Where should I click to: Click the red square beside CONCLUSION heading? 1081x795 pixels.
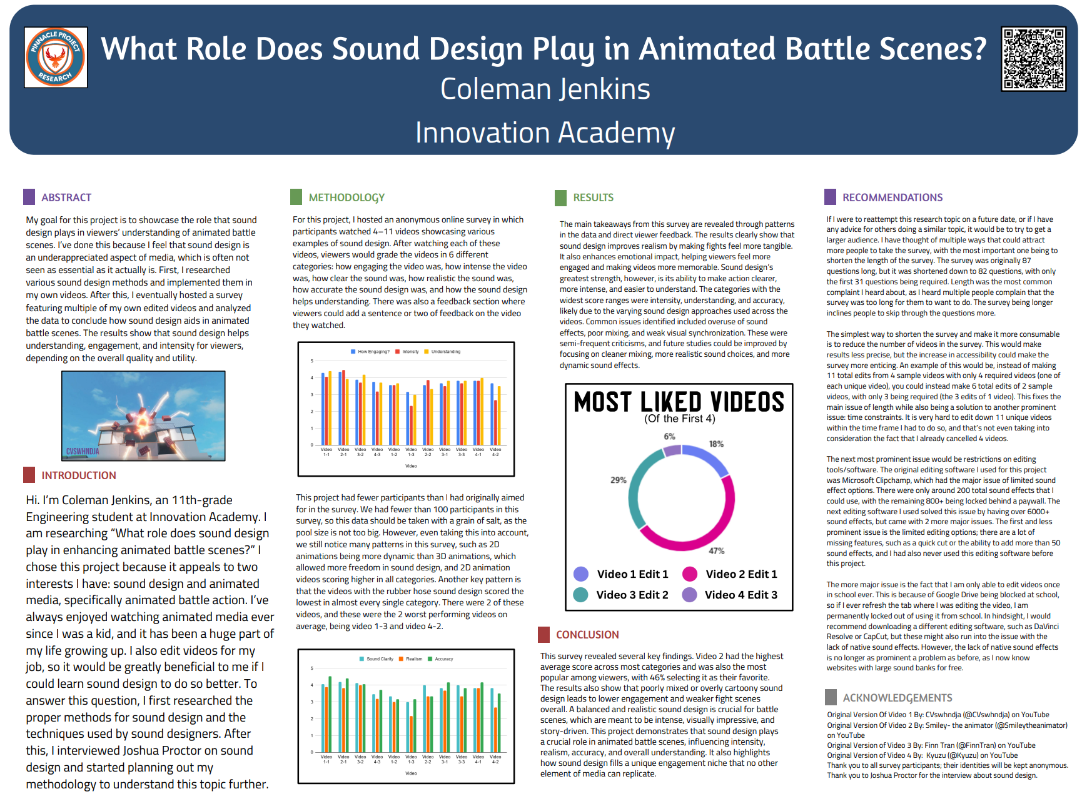pos(544,634)
